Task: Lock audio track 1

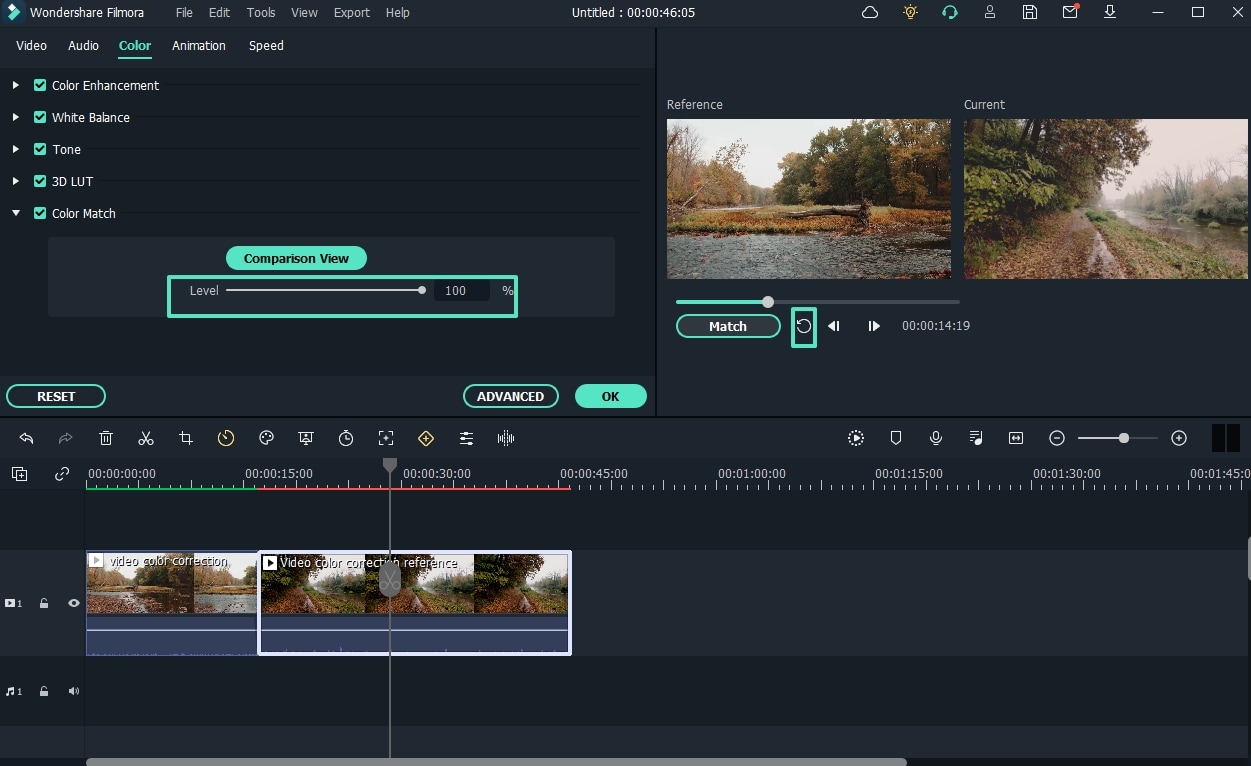Action: tap(44, 691)
